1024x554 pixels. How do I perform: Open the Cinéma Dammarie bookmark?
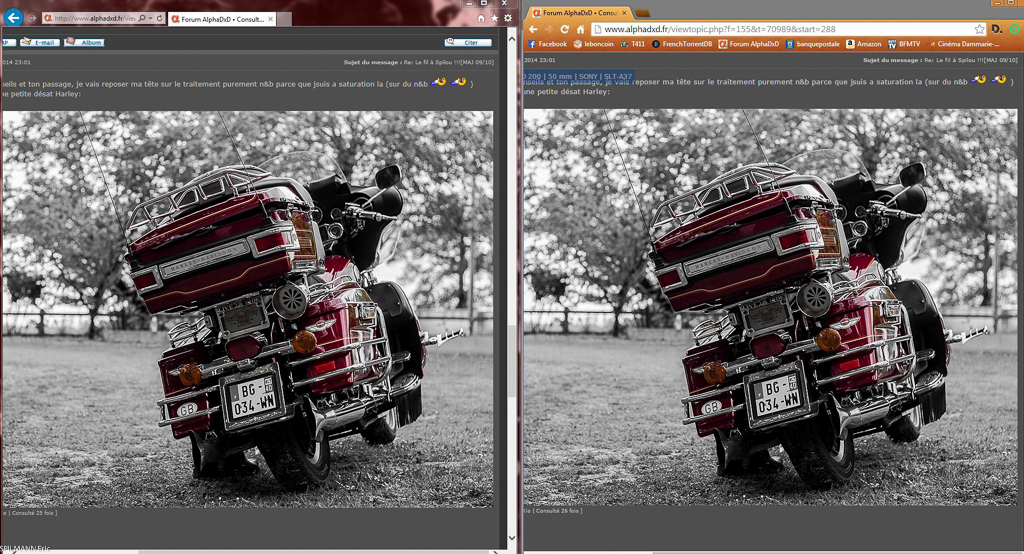[963, 44]
